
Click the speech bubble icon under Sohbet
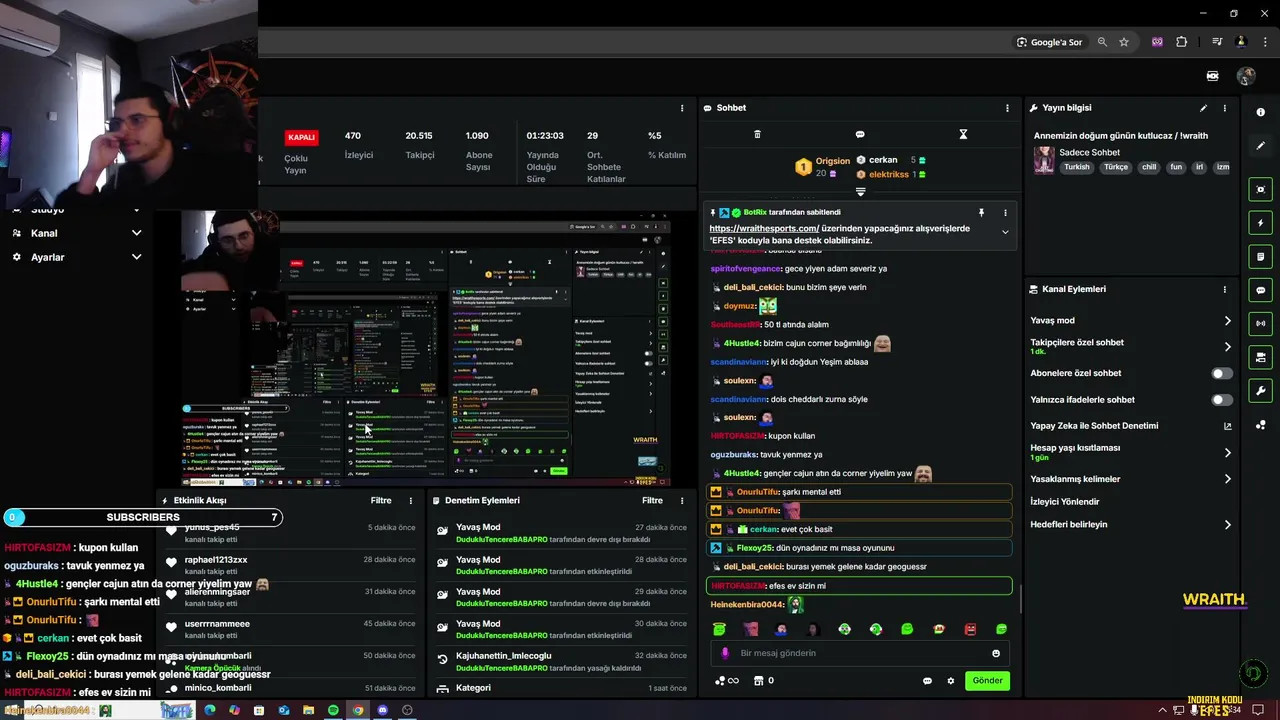pyautogui.click(x=860, y=134)
